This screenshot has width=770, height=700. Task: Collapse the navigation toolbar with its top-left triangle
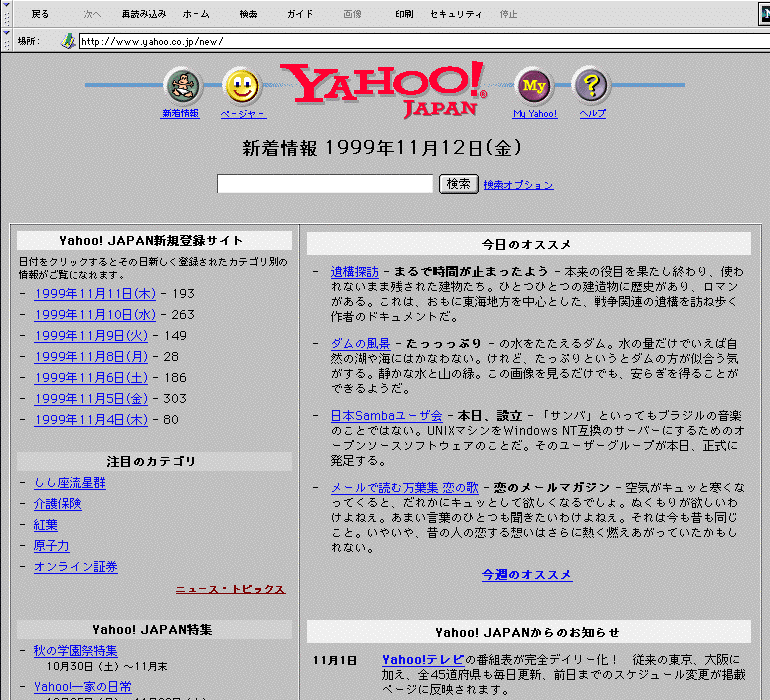[6, 4]
